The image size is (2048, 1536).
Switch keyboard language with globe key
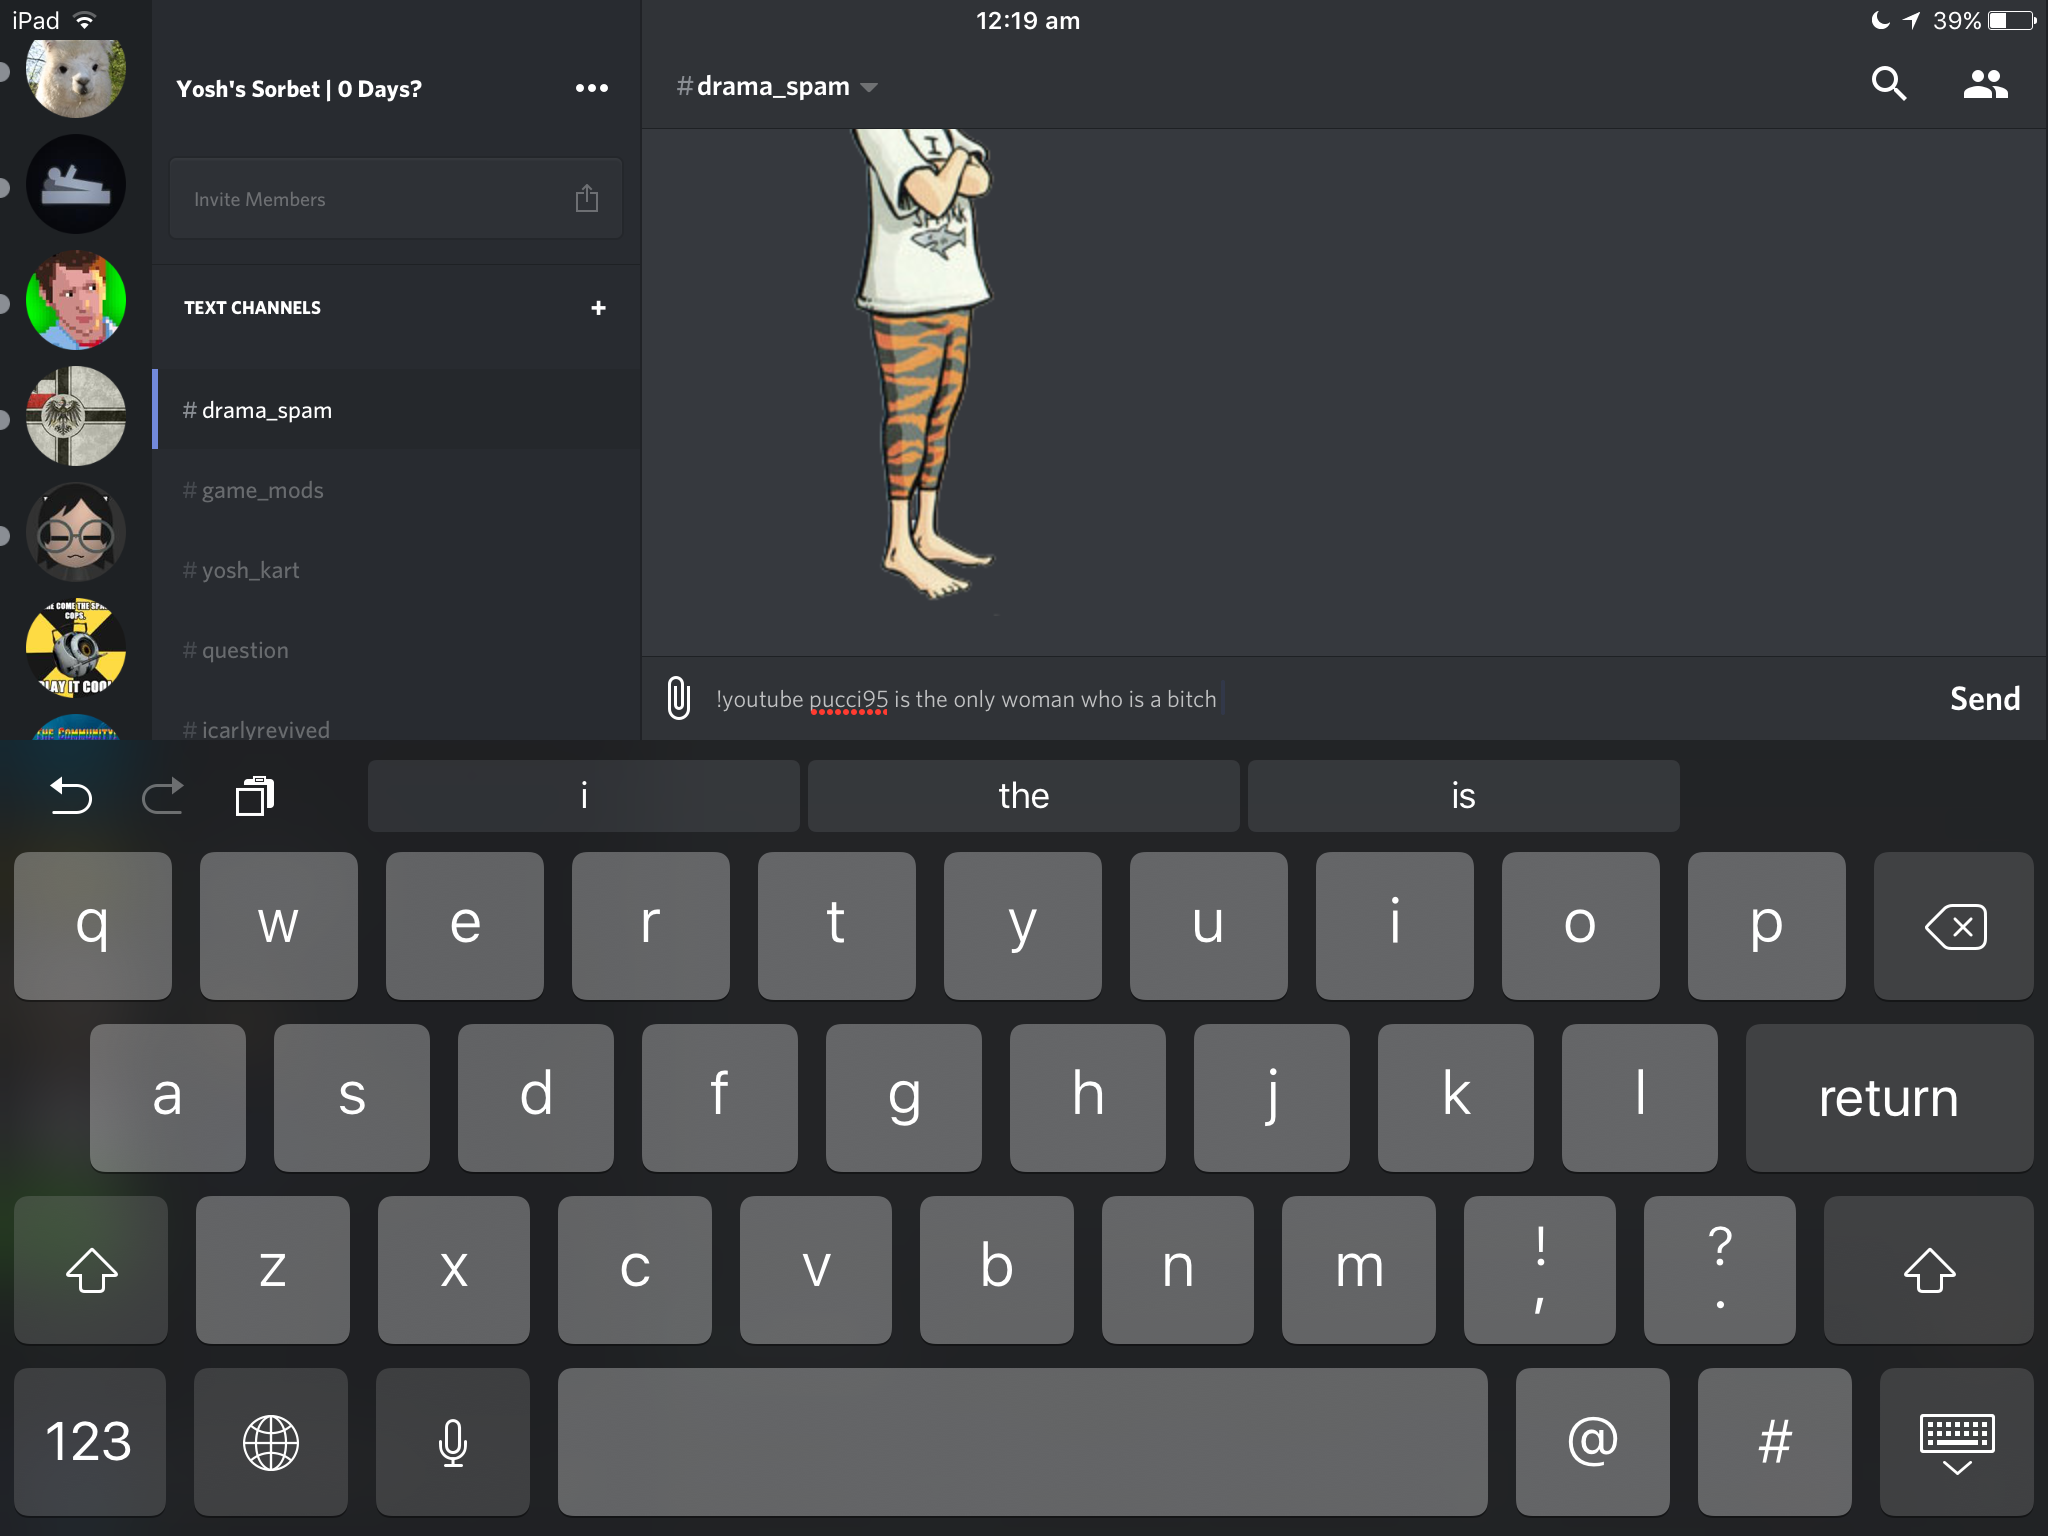click(270, 1442)
